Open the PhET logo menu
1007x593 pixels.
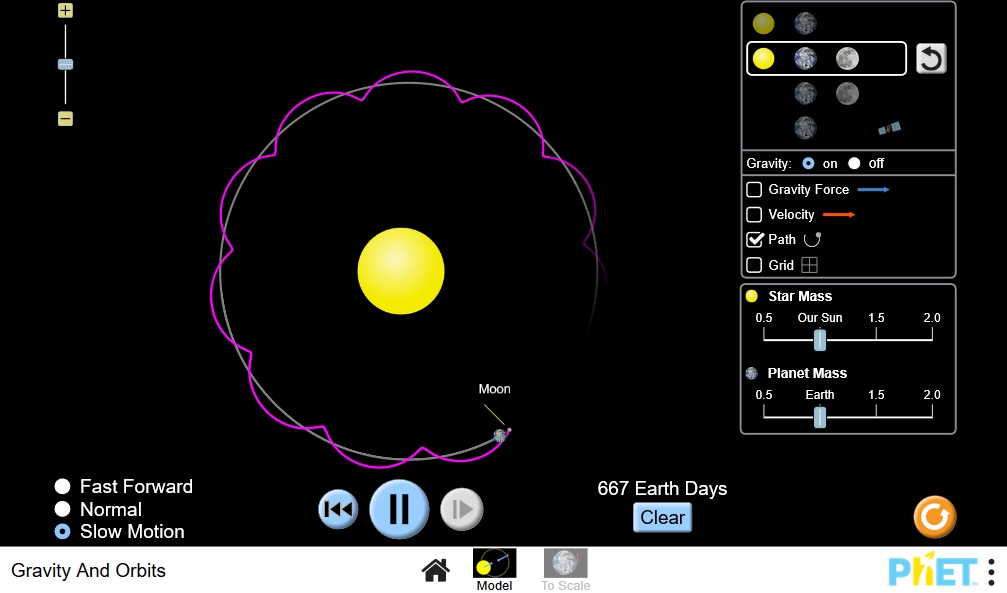coord(932,570)
